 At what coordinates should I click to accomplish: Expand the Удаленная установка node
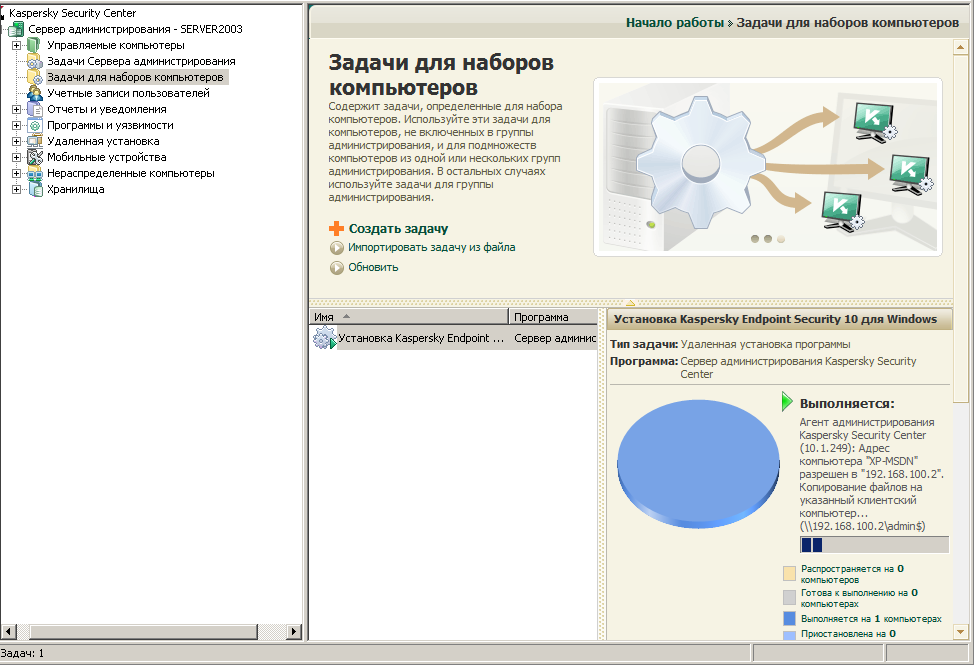point(16,142)
